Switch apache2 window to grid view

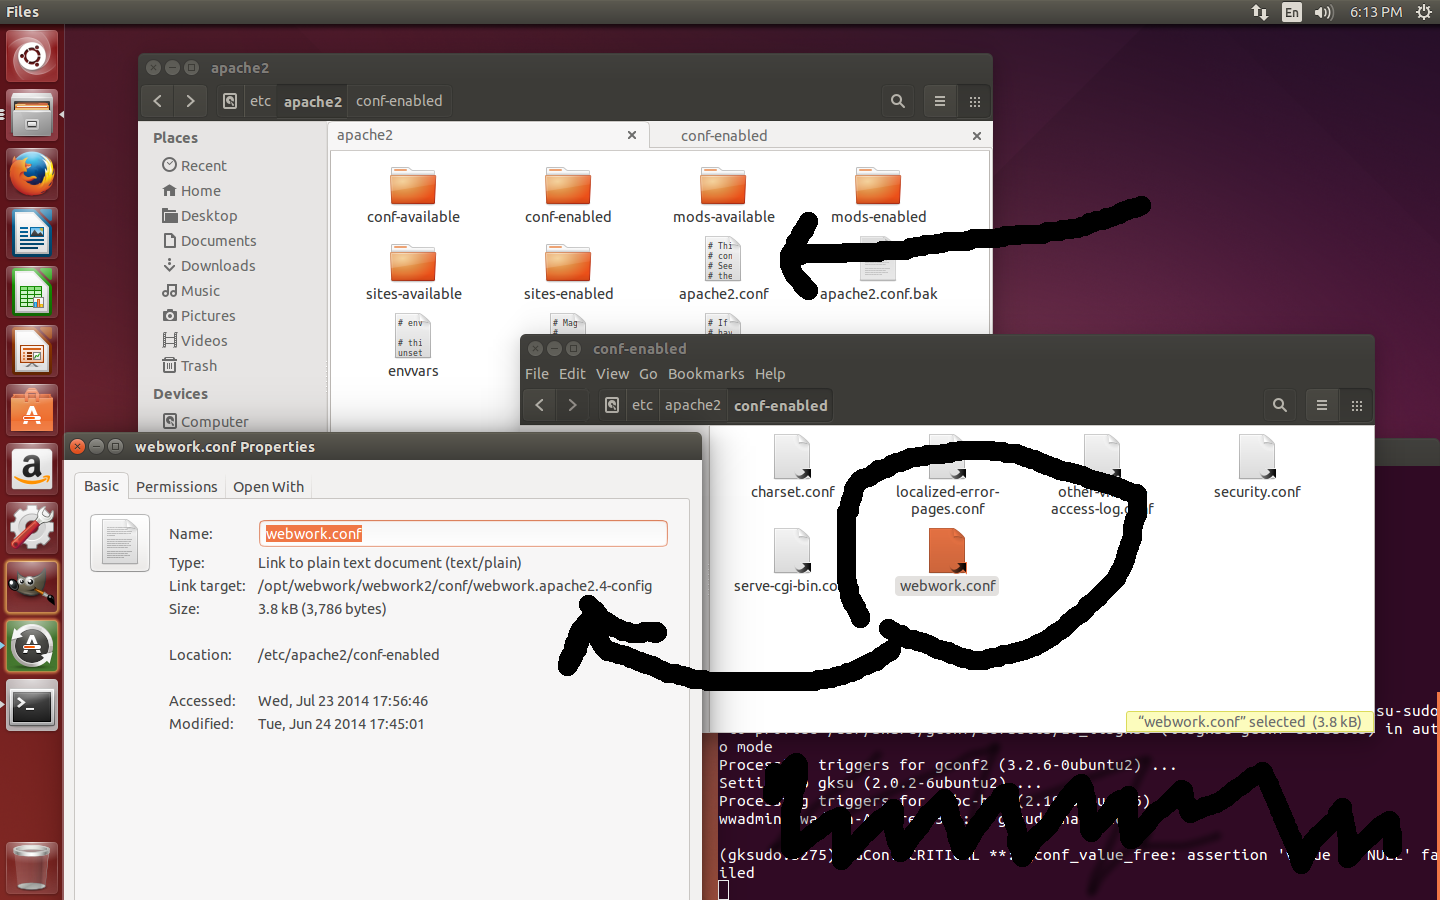pos(975,101)
